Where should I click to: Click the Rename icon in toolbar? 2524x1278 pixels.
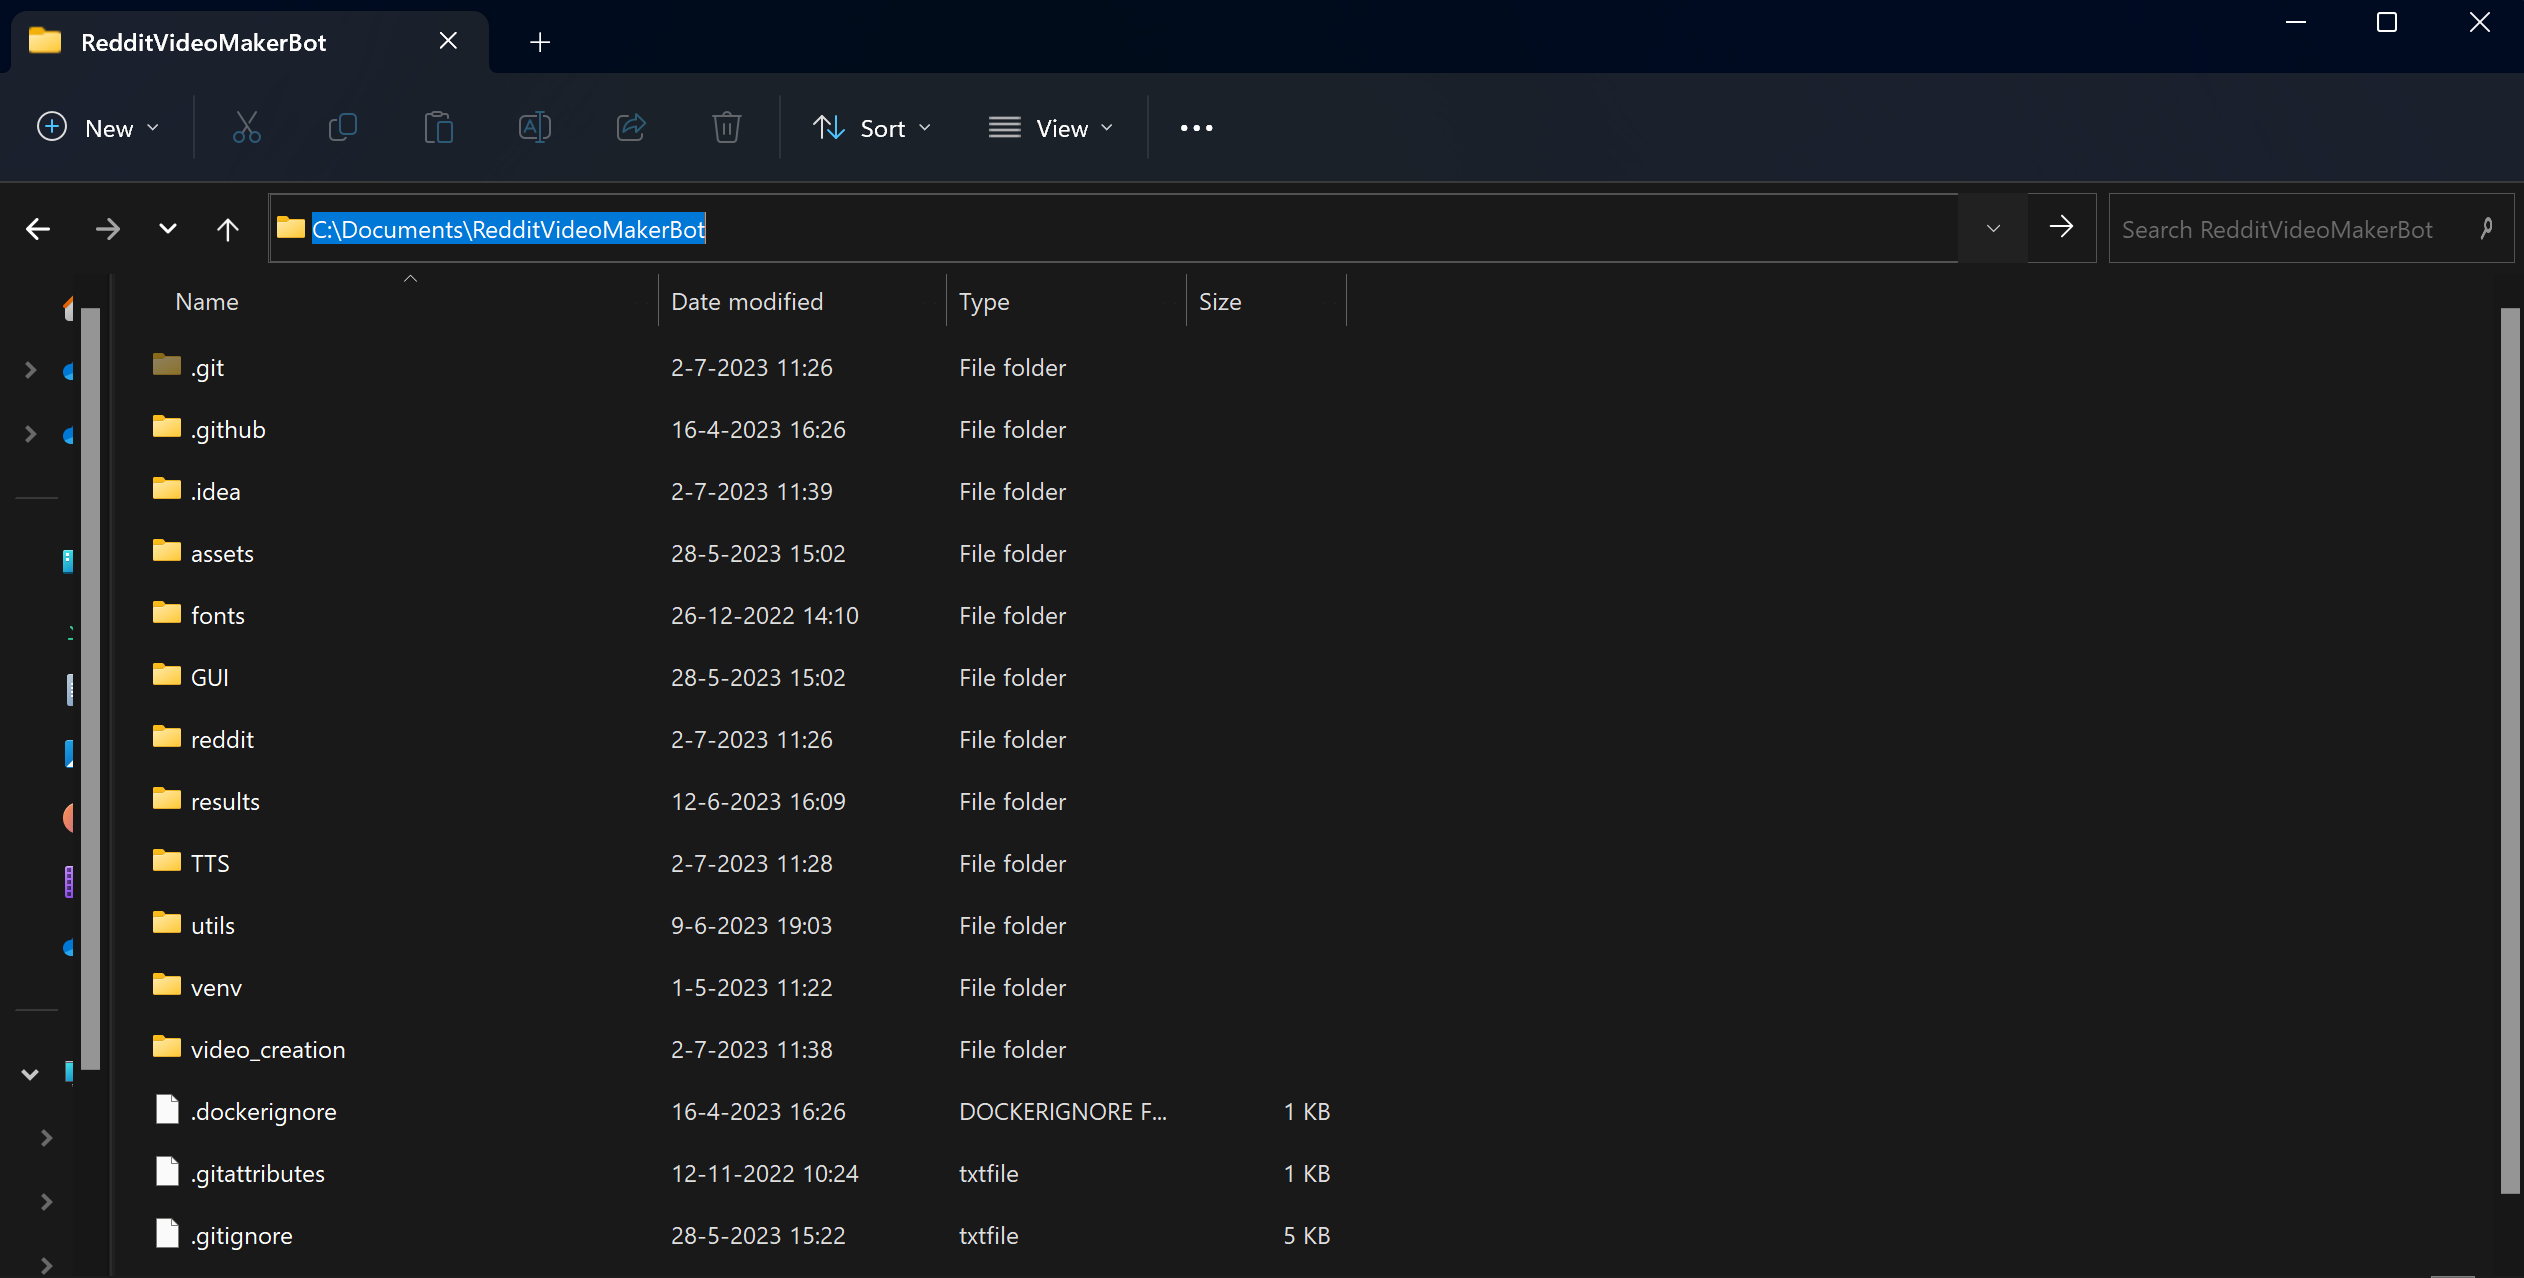tap(534, 128)
